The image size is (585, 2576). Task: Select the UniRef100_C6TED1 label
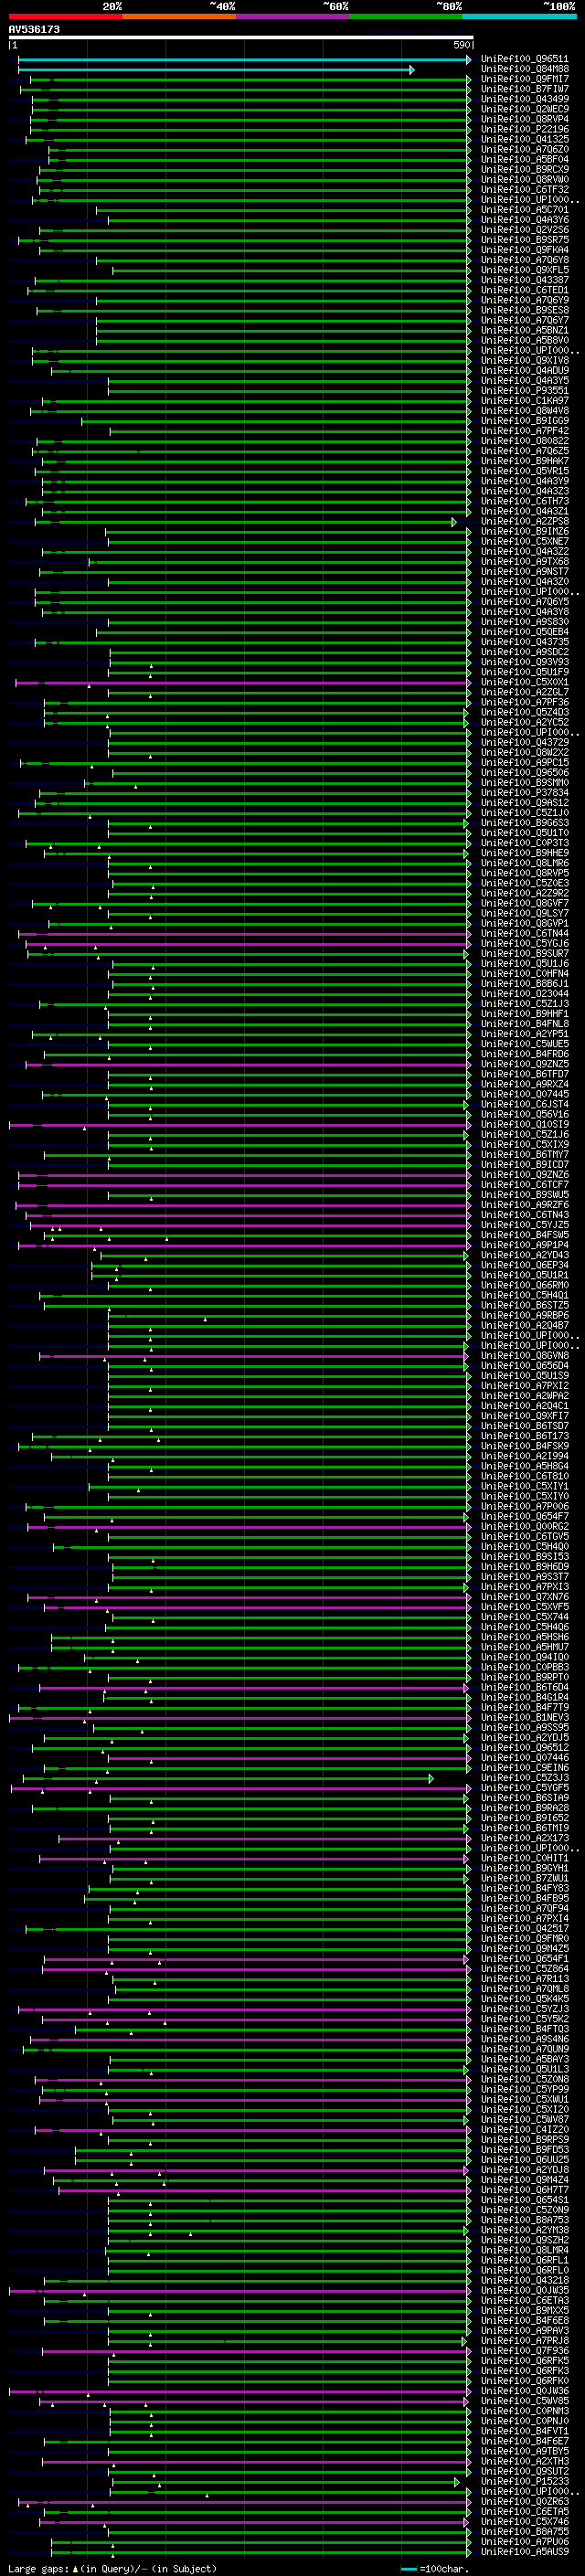(525, 291)
